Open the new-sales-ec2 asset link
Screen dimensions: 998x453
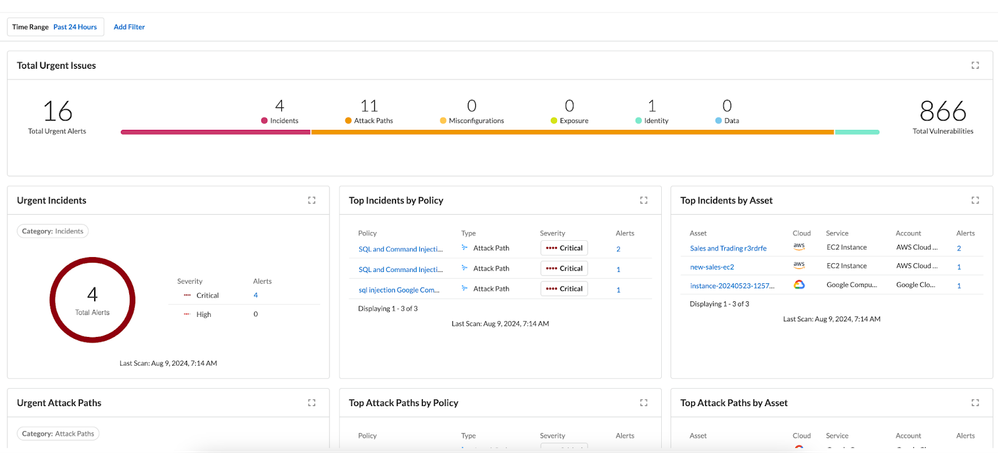tap(712, 267)
